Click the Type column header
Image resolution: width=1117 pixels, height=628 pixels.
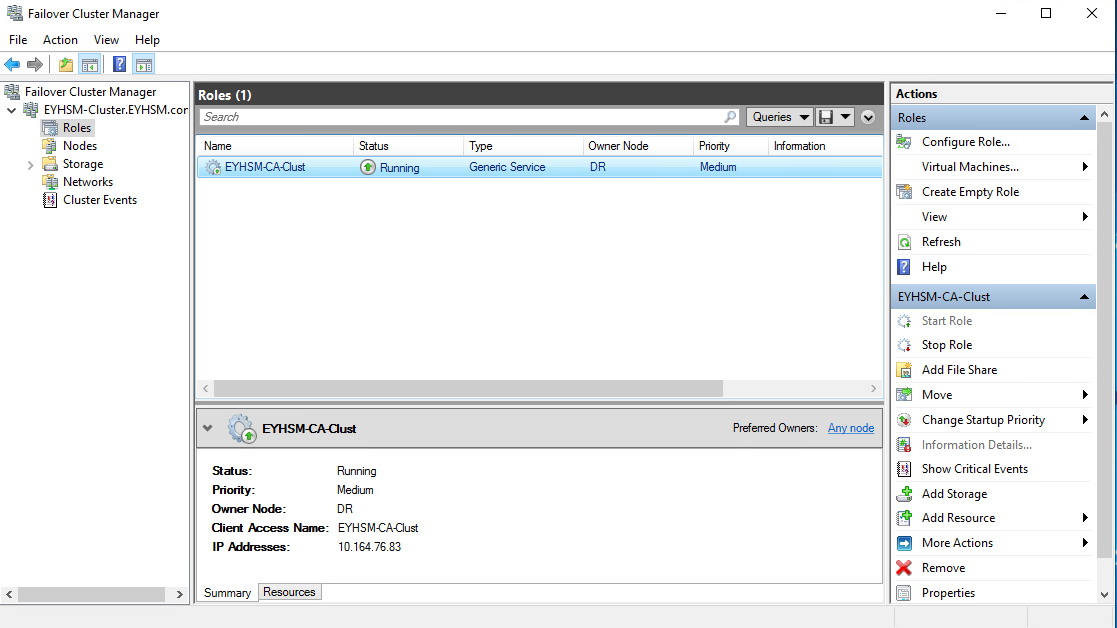point(523,146)
